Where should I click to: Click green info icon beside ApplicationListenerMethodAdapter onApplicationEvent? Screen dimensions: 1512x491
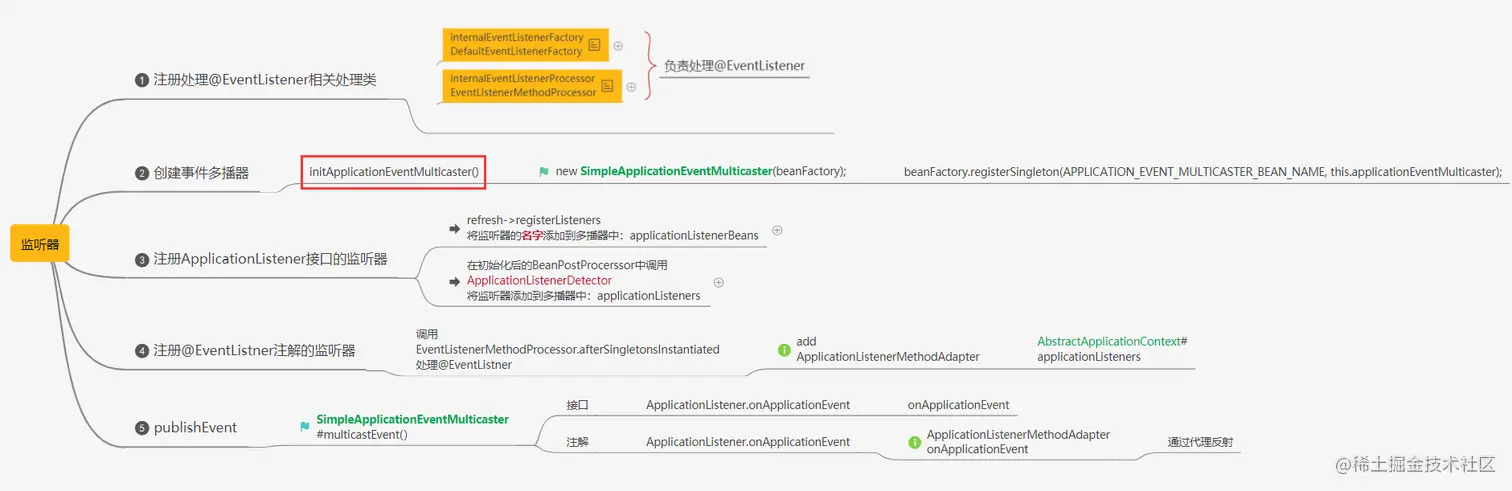click(914, 442)
